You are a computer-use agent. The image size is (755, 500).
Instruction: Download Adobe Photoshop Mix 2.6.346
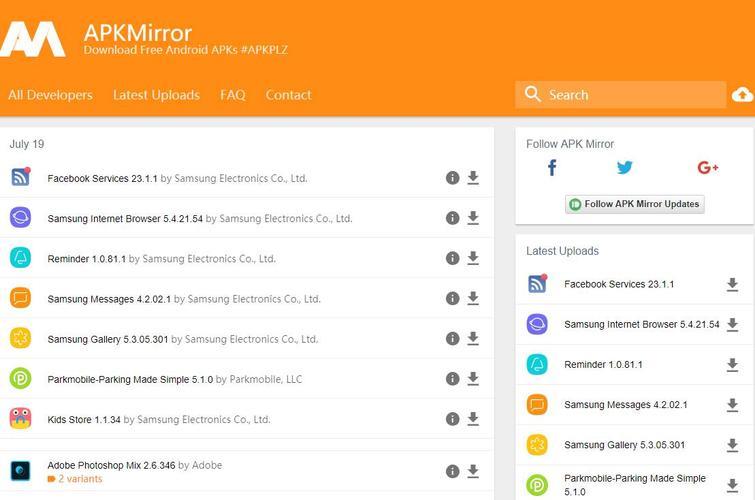click(x=473, y=471)
